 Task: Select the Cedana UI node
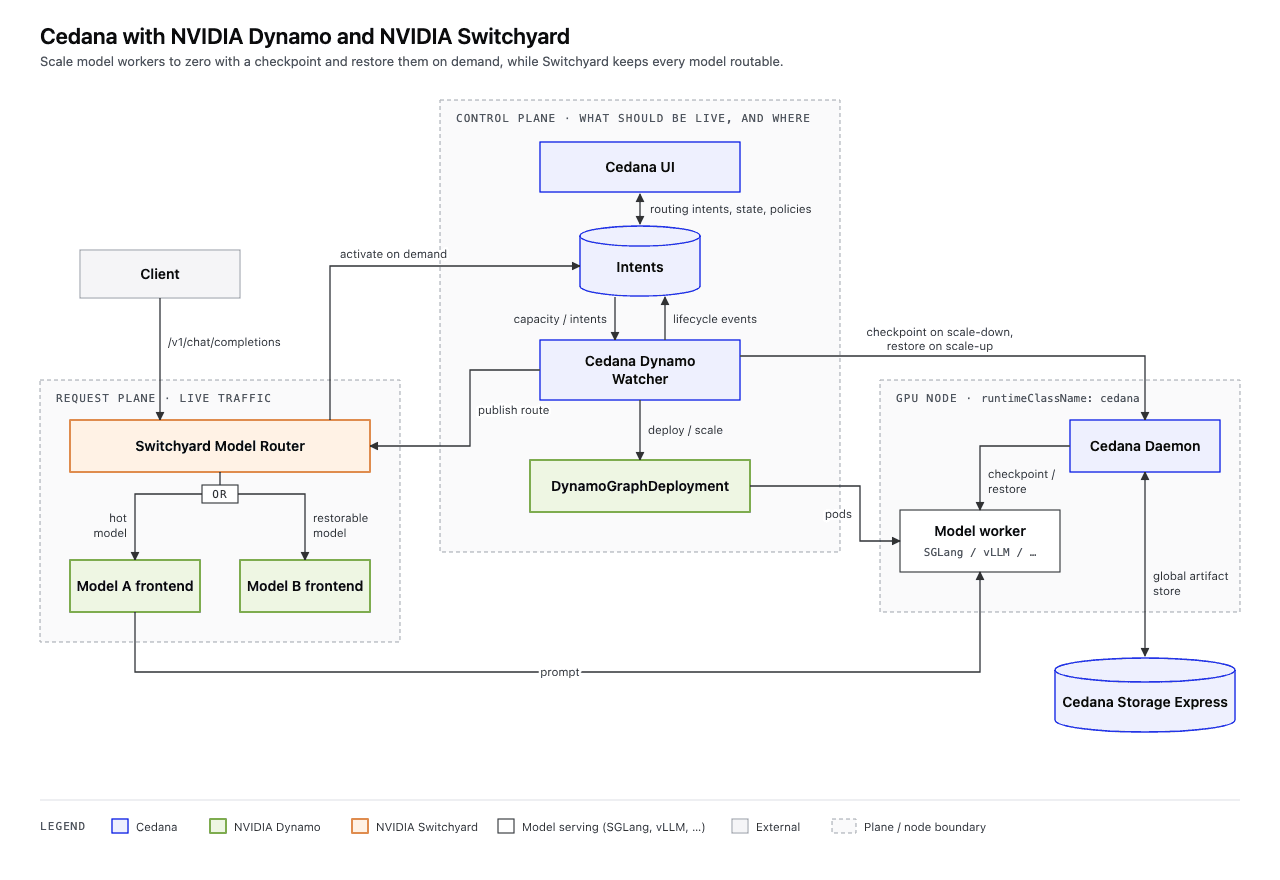pyautogui.click(x=640, y=167)
